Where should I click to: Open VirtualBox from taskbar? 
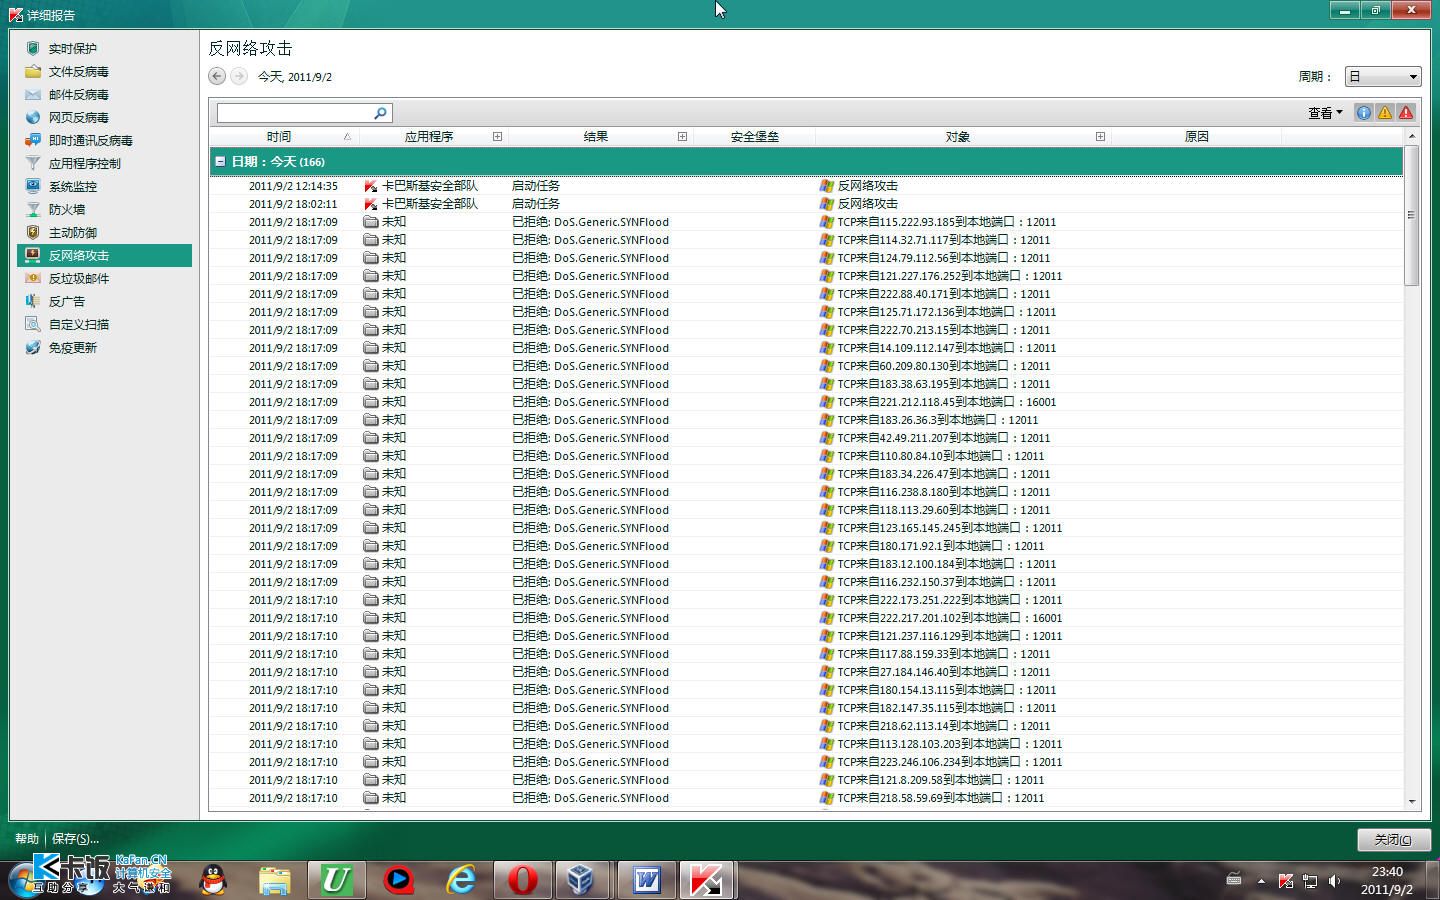(x=582, y=880)
